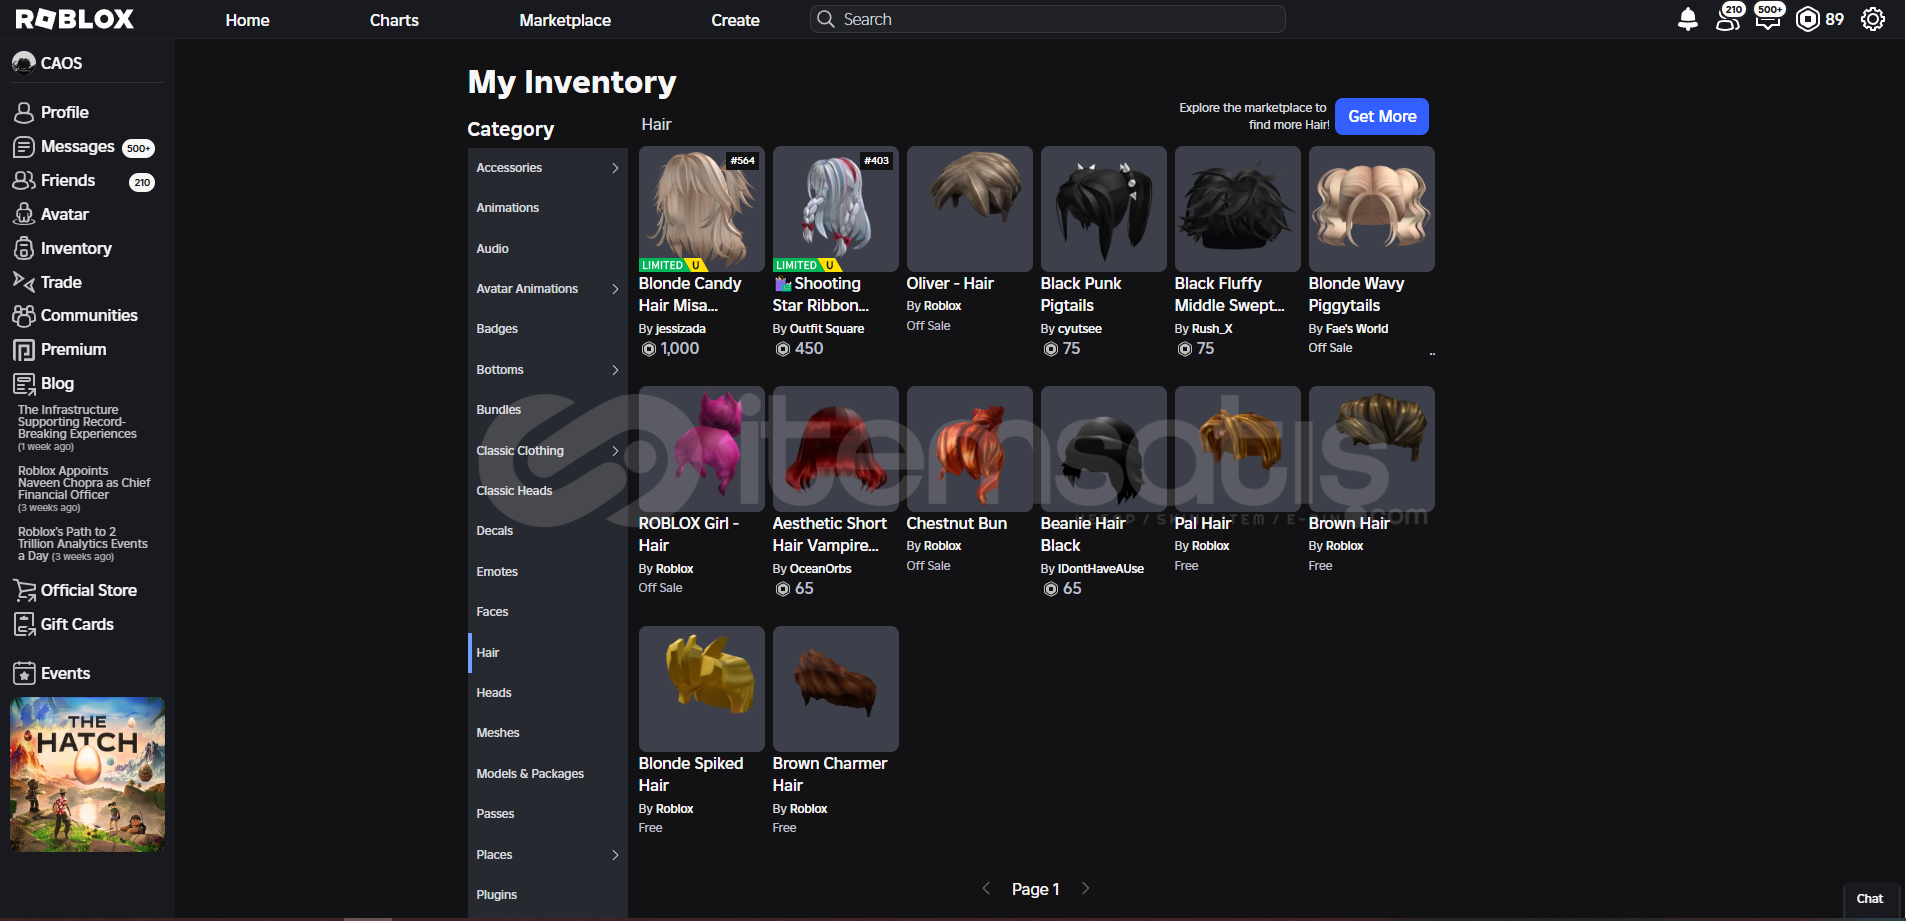Open the Marketplace tab
Screen dimensions: 1906x921
click(565, 20)
